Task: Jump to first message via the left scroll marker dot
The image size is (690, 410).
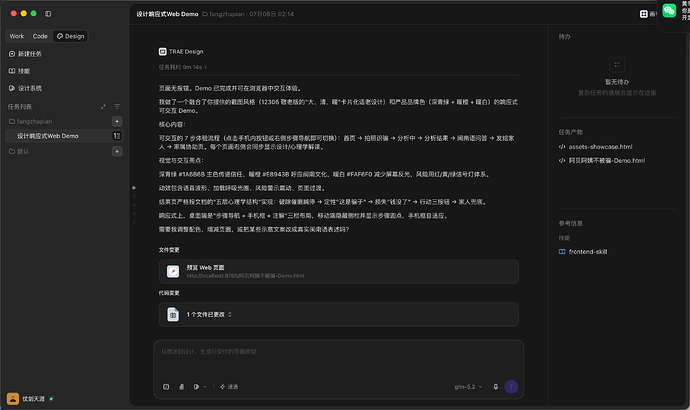Action: 134,188
